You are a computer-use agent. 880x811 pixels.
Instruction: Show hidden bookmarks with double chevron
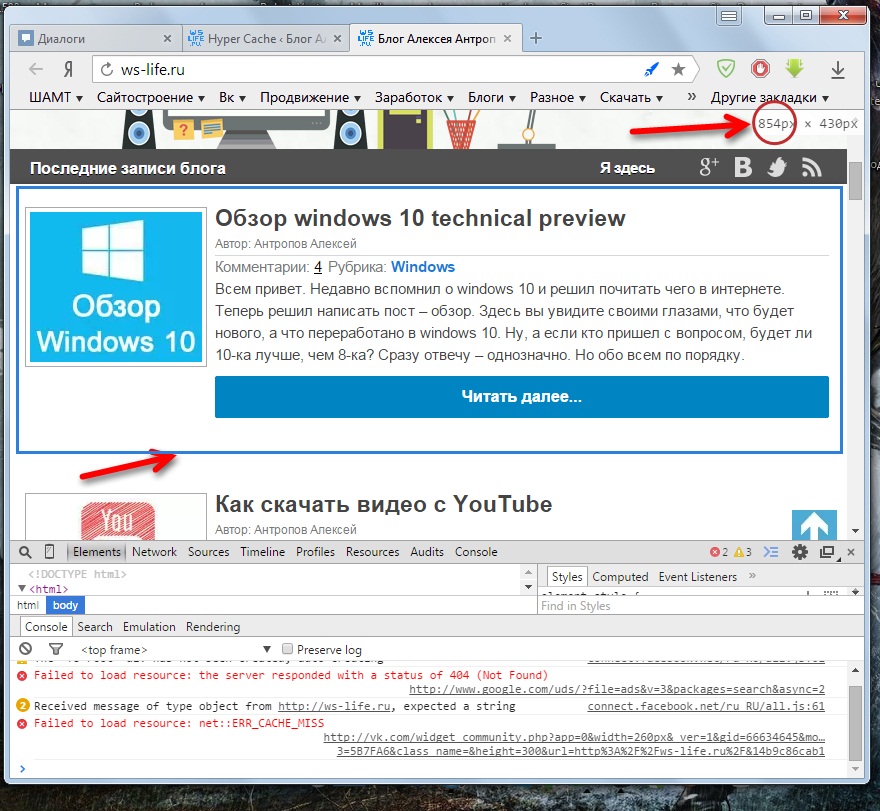[692, 97]
